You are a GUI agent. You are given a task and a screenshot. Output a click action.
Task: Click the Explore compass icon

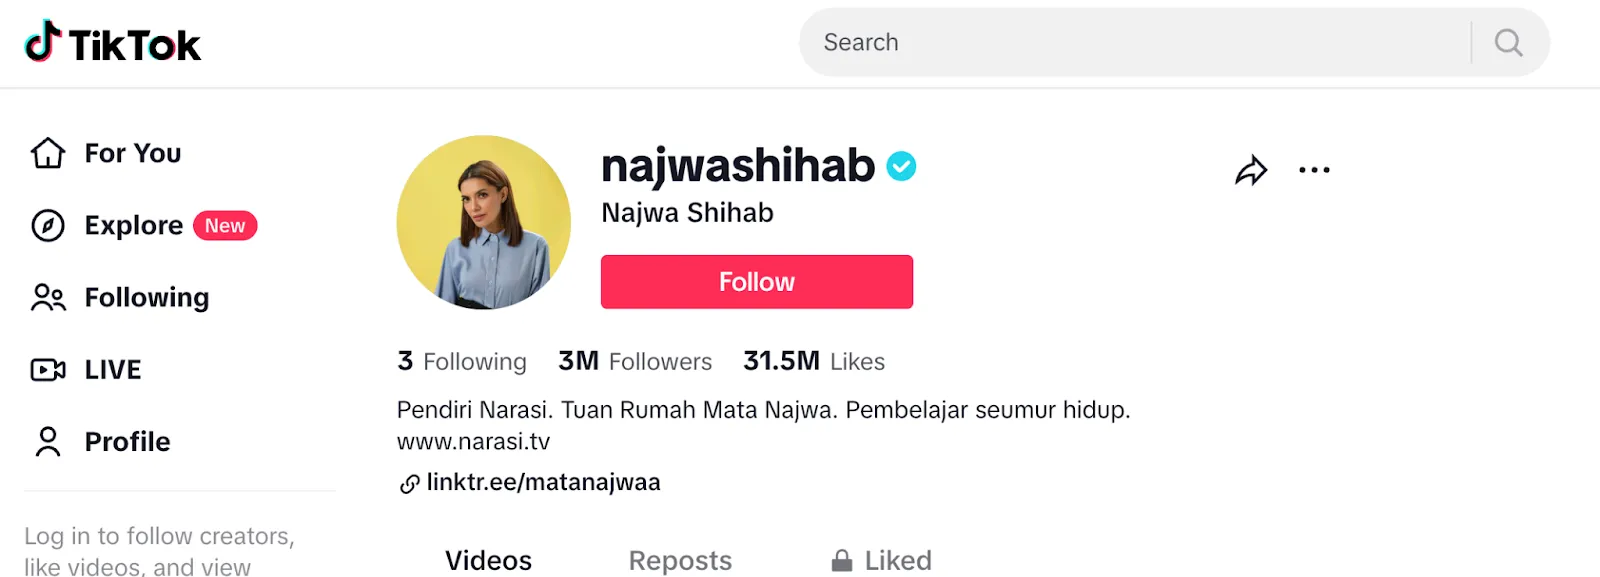pyautogui.click(x=48, y=225)
